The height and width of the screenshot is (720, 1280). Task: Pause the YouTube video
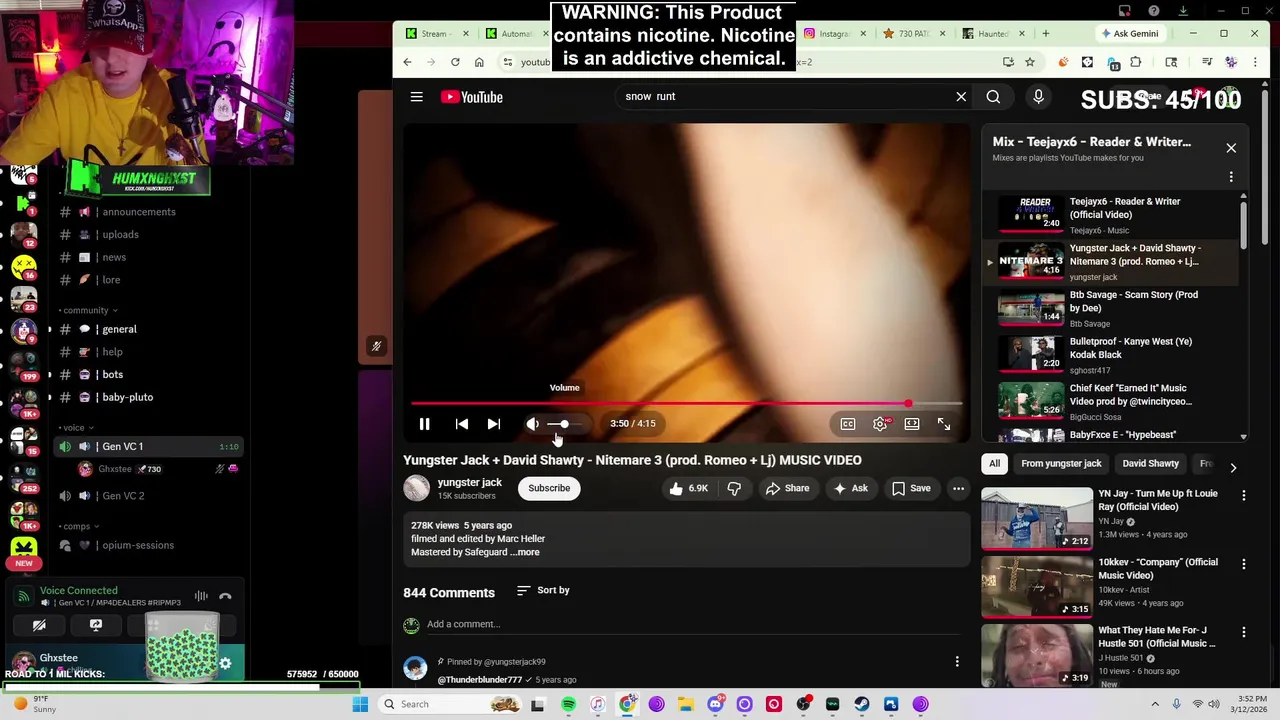424,424
